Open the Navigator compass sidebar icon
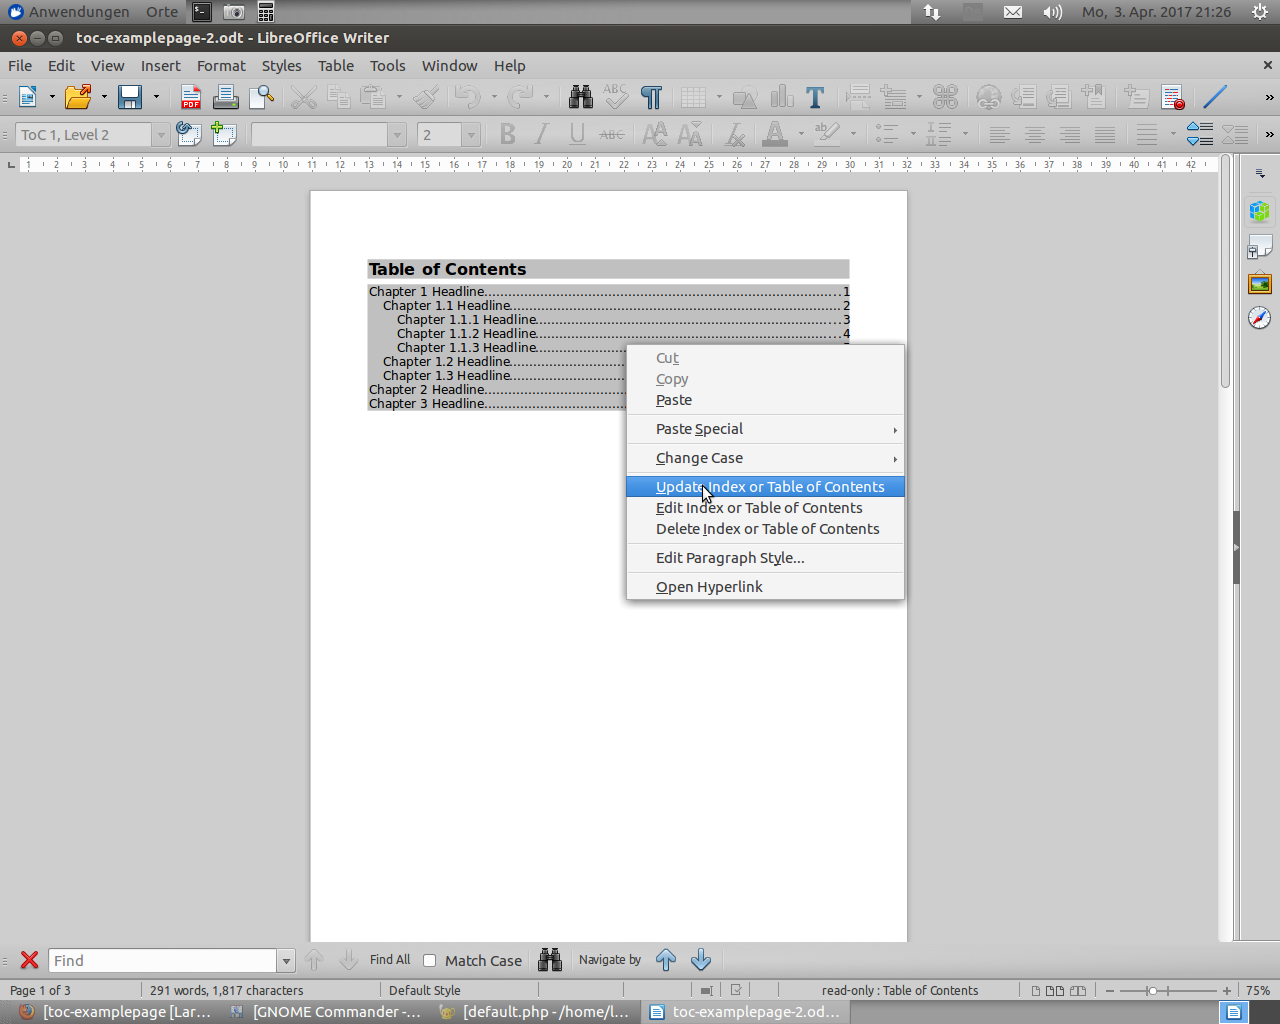Viewport: 1280px width, 1024px height. 1259,318
